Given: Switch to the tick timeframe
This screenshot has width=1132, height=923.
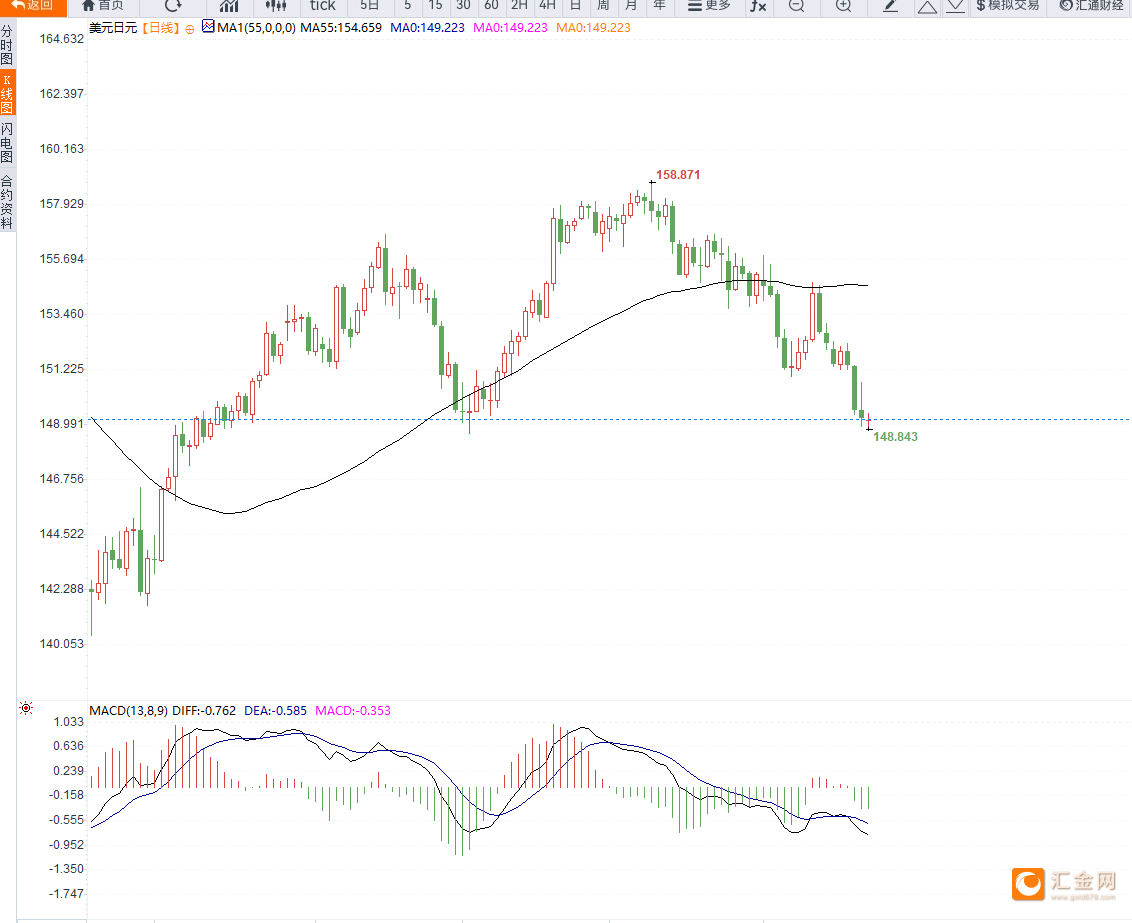Looking at the screenshot, I should pyautogui.click(x=323, y=6).
